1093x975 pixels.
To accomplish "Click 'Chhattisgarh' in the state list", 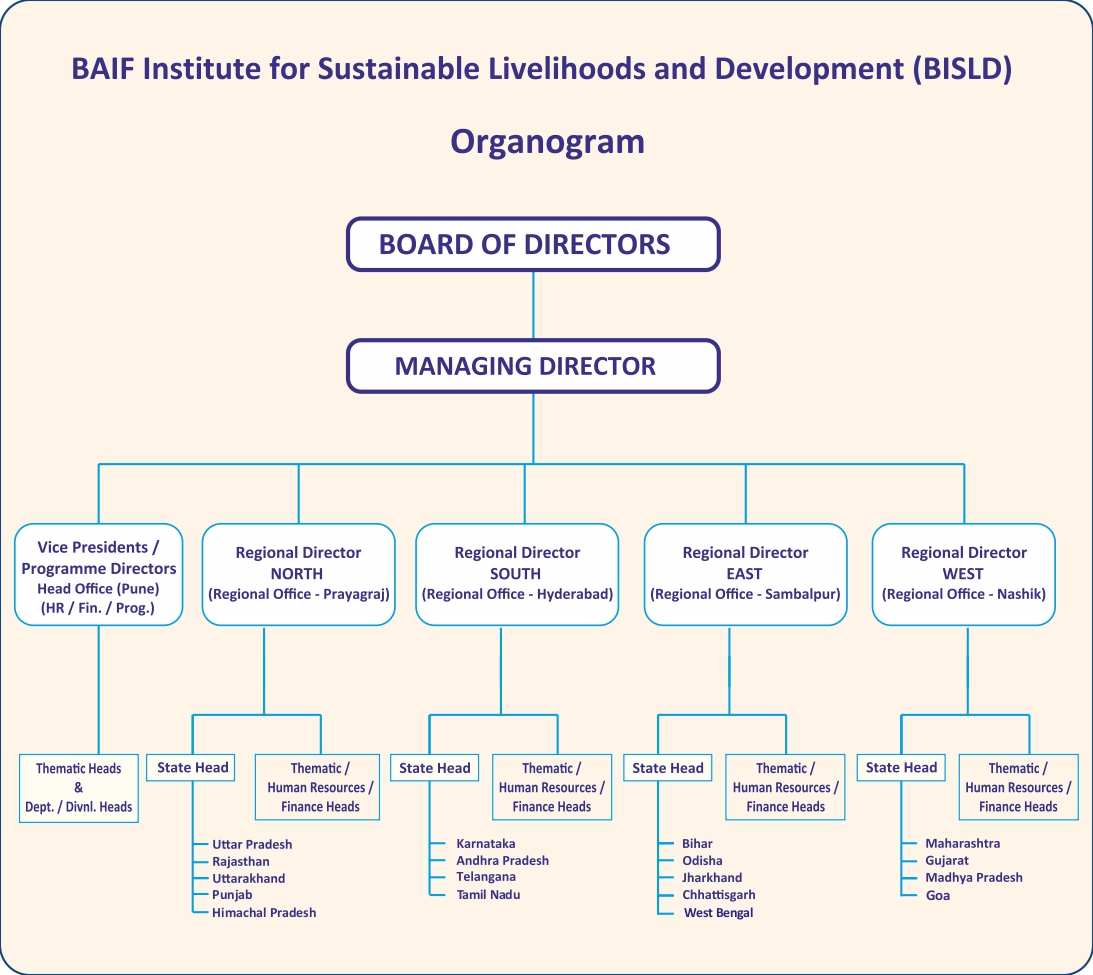I will point(719,895).
